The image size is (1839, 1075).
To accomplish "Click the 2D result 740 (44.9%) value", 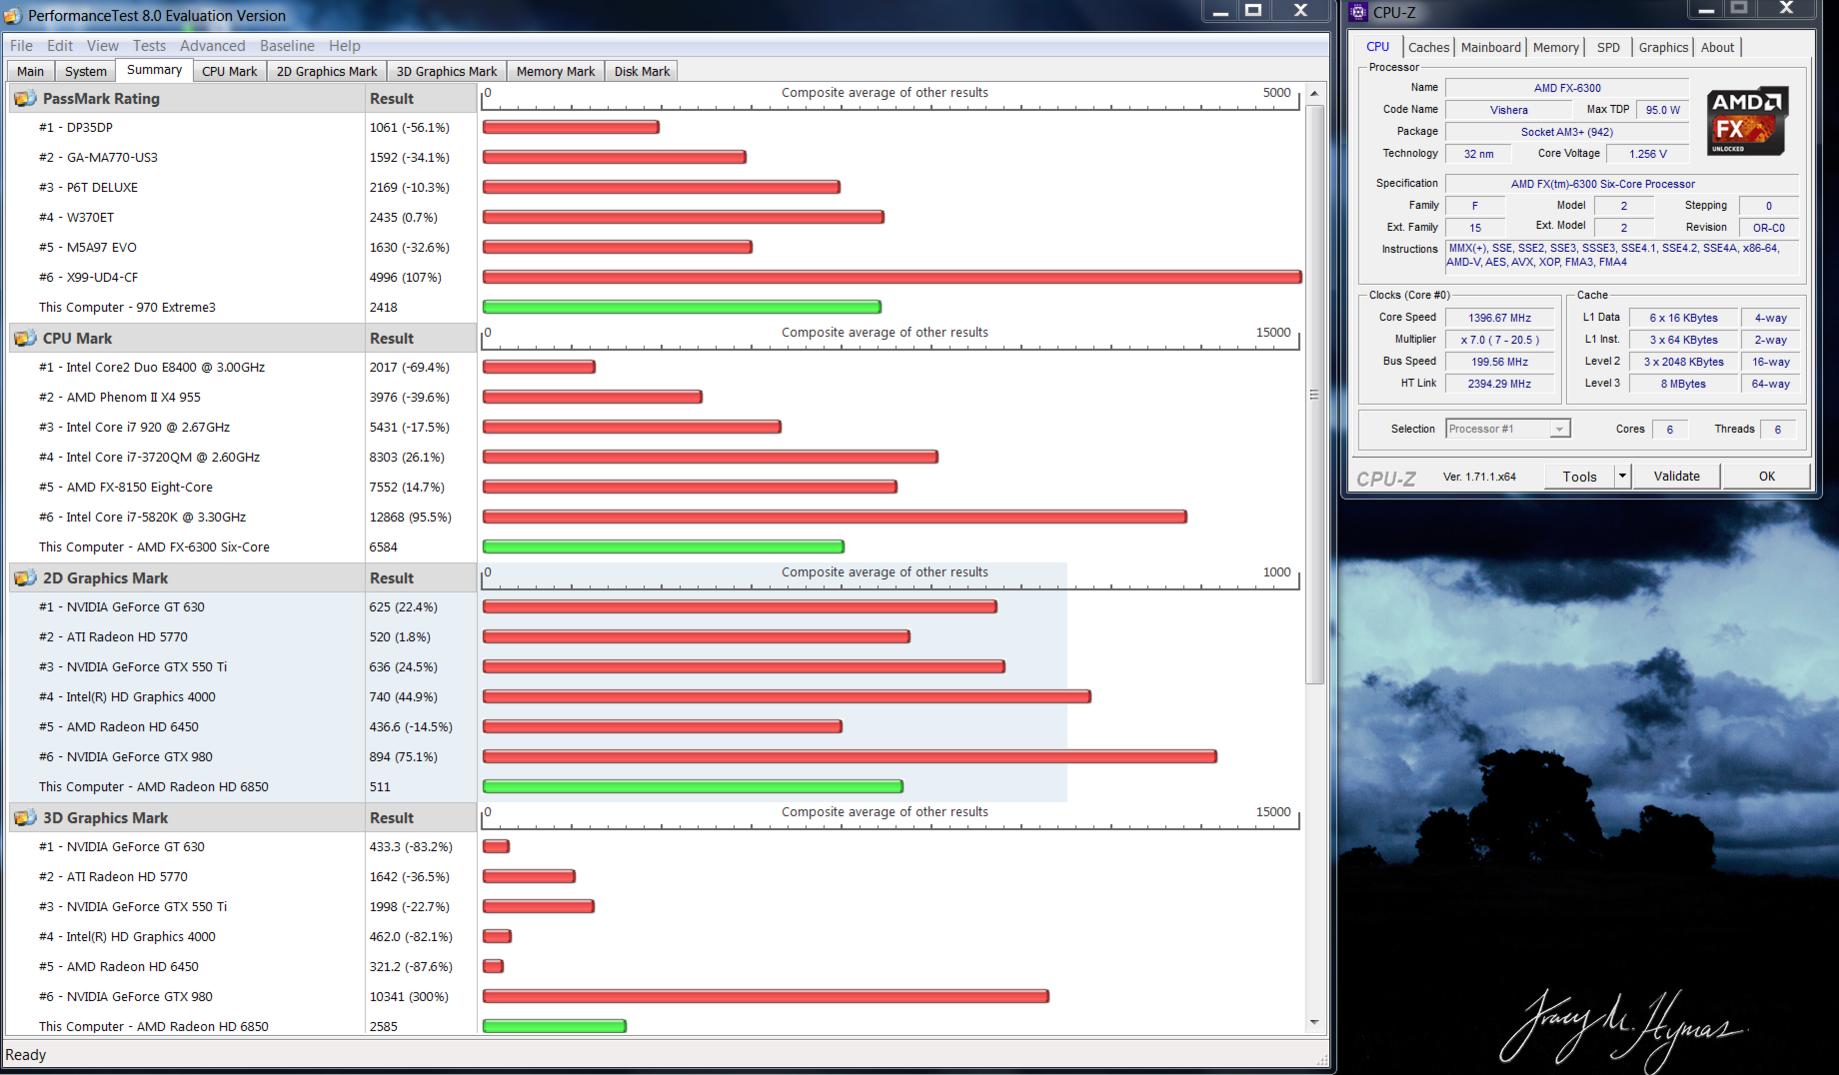I will pyautogui.click(x=404, y=697).
